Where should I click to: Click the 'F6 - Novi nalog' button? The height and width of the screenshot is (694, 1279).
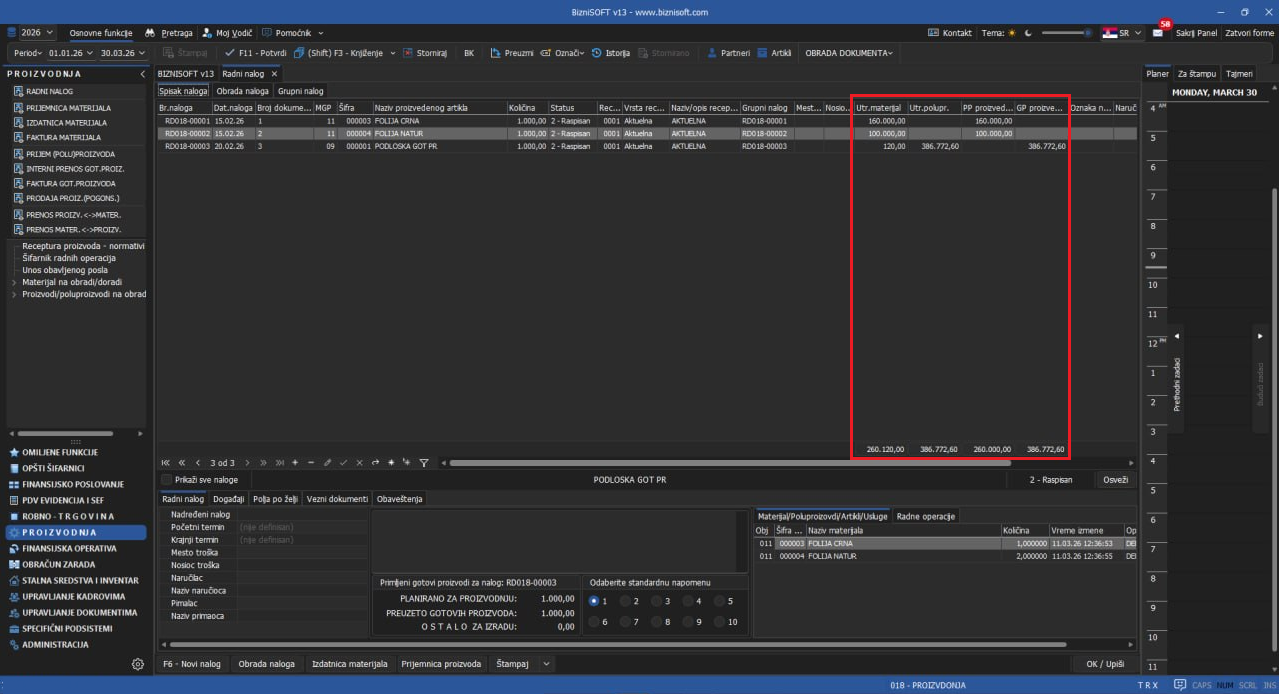pyautogui.click(x=194, y=664)
